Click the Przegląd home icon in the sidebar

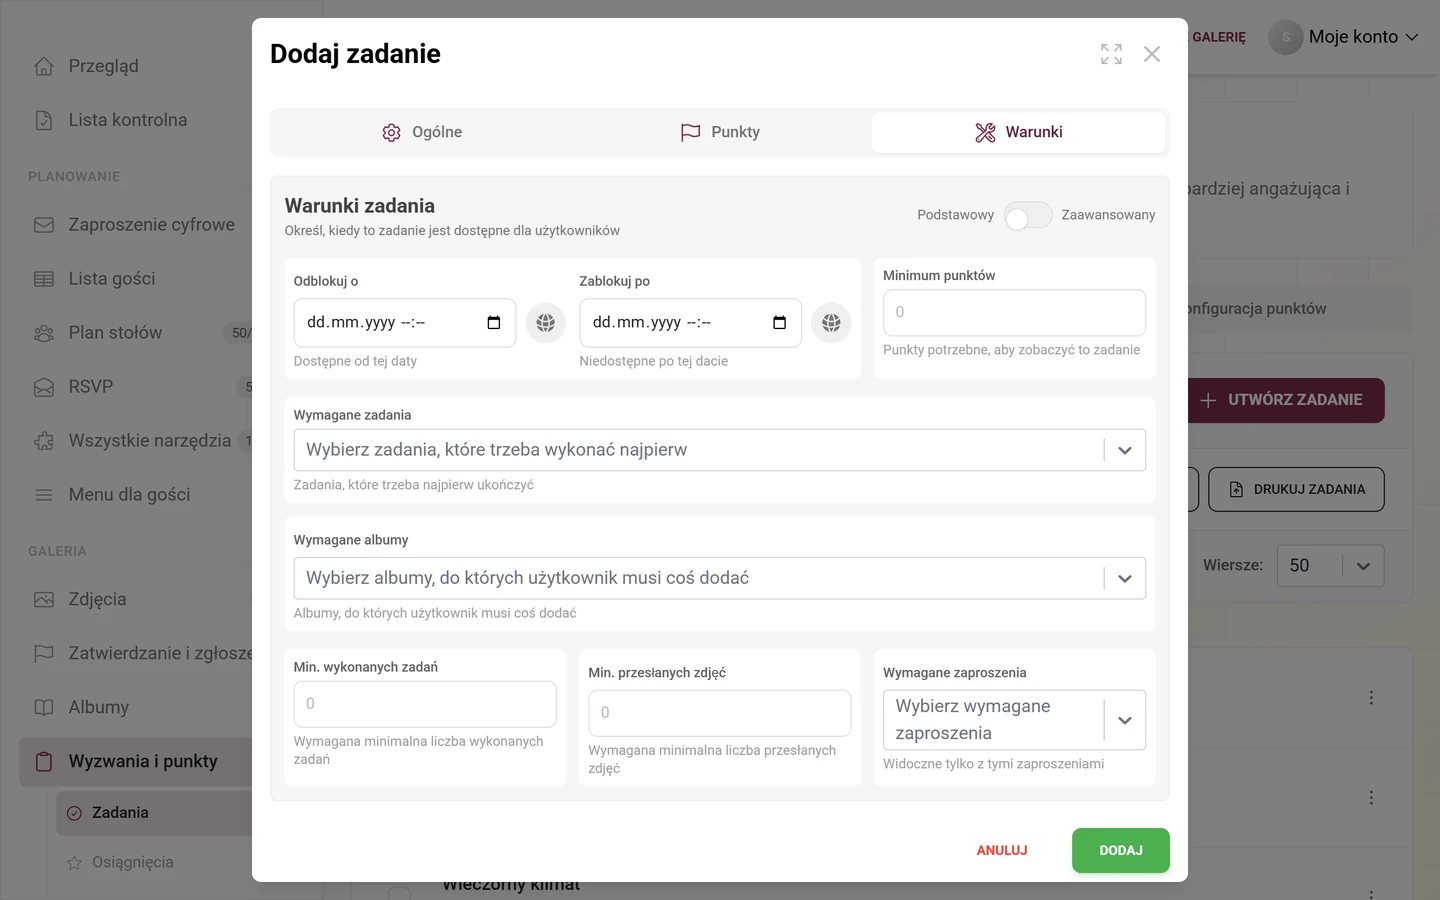44,66
